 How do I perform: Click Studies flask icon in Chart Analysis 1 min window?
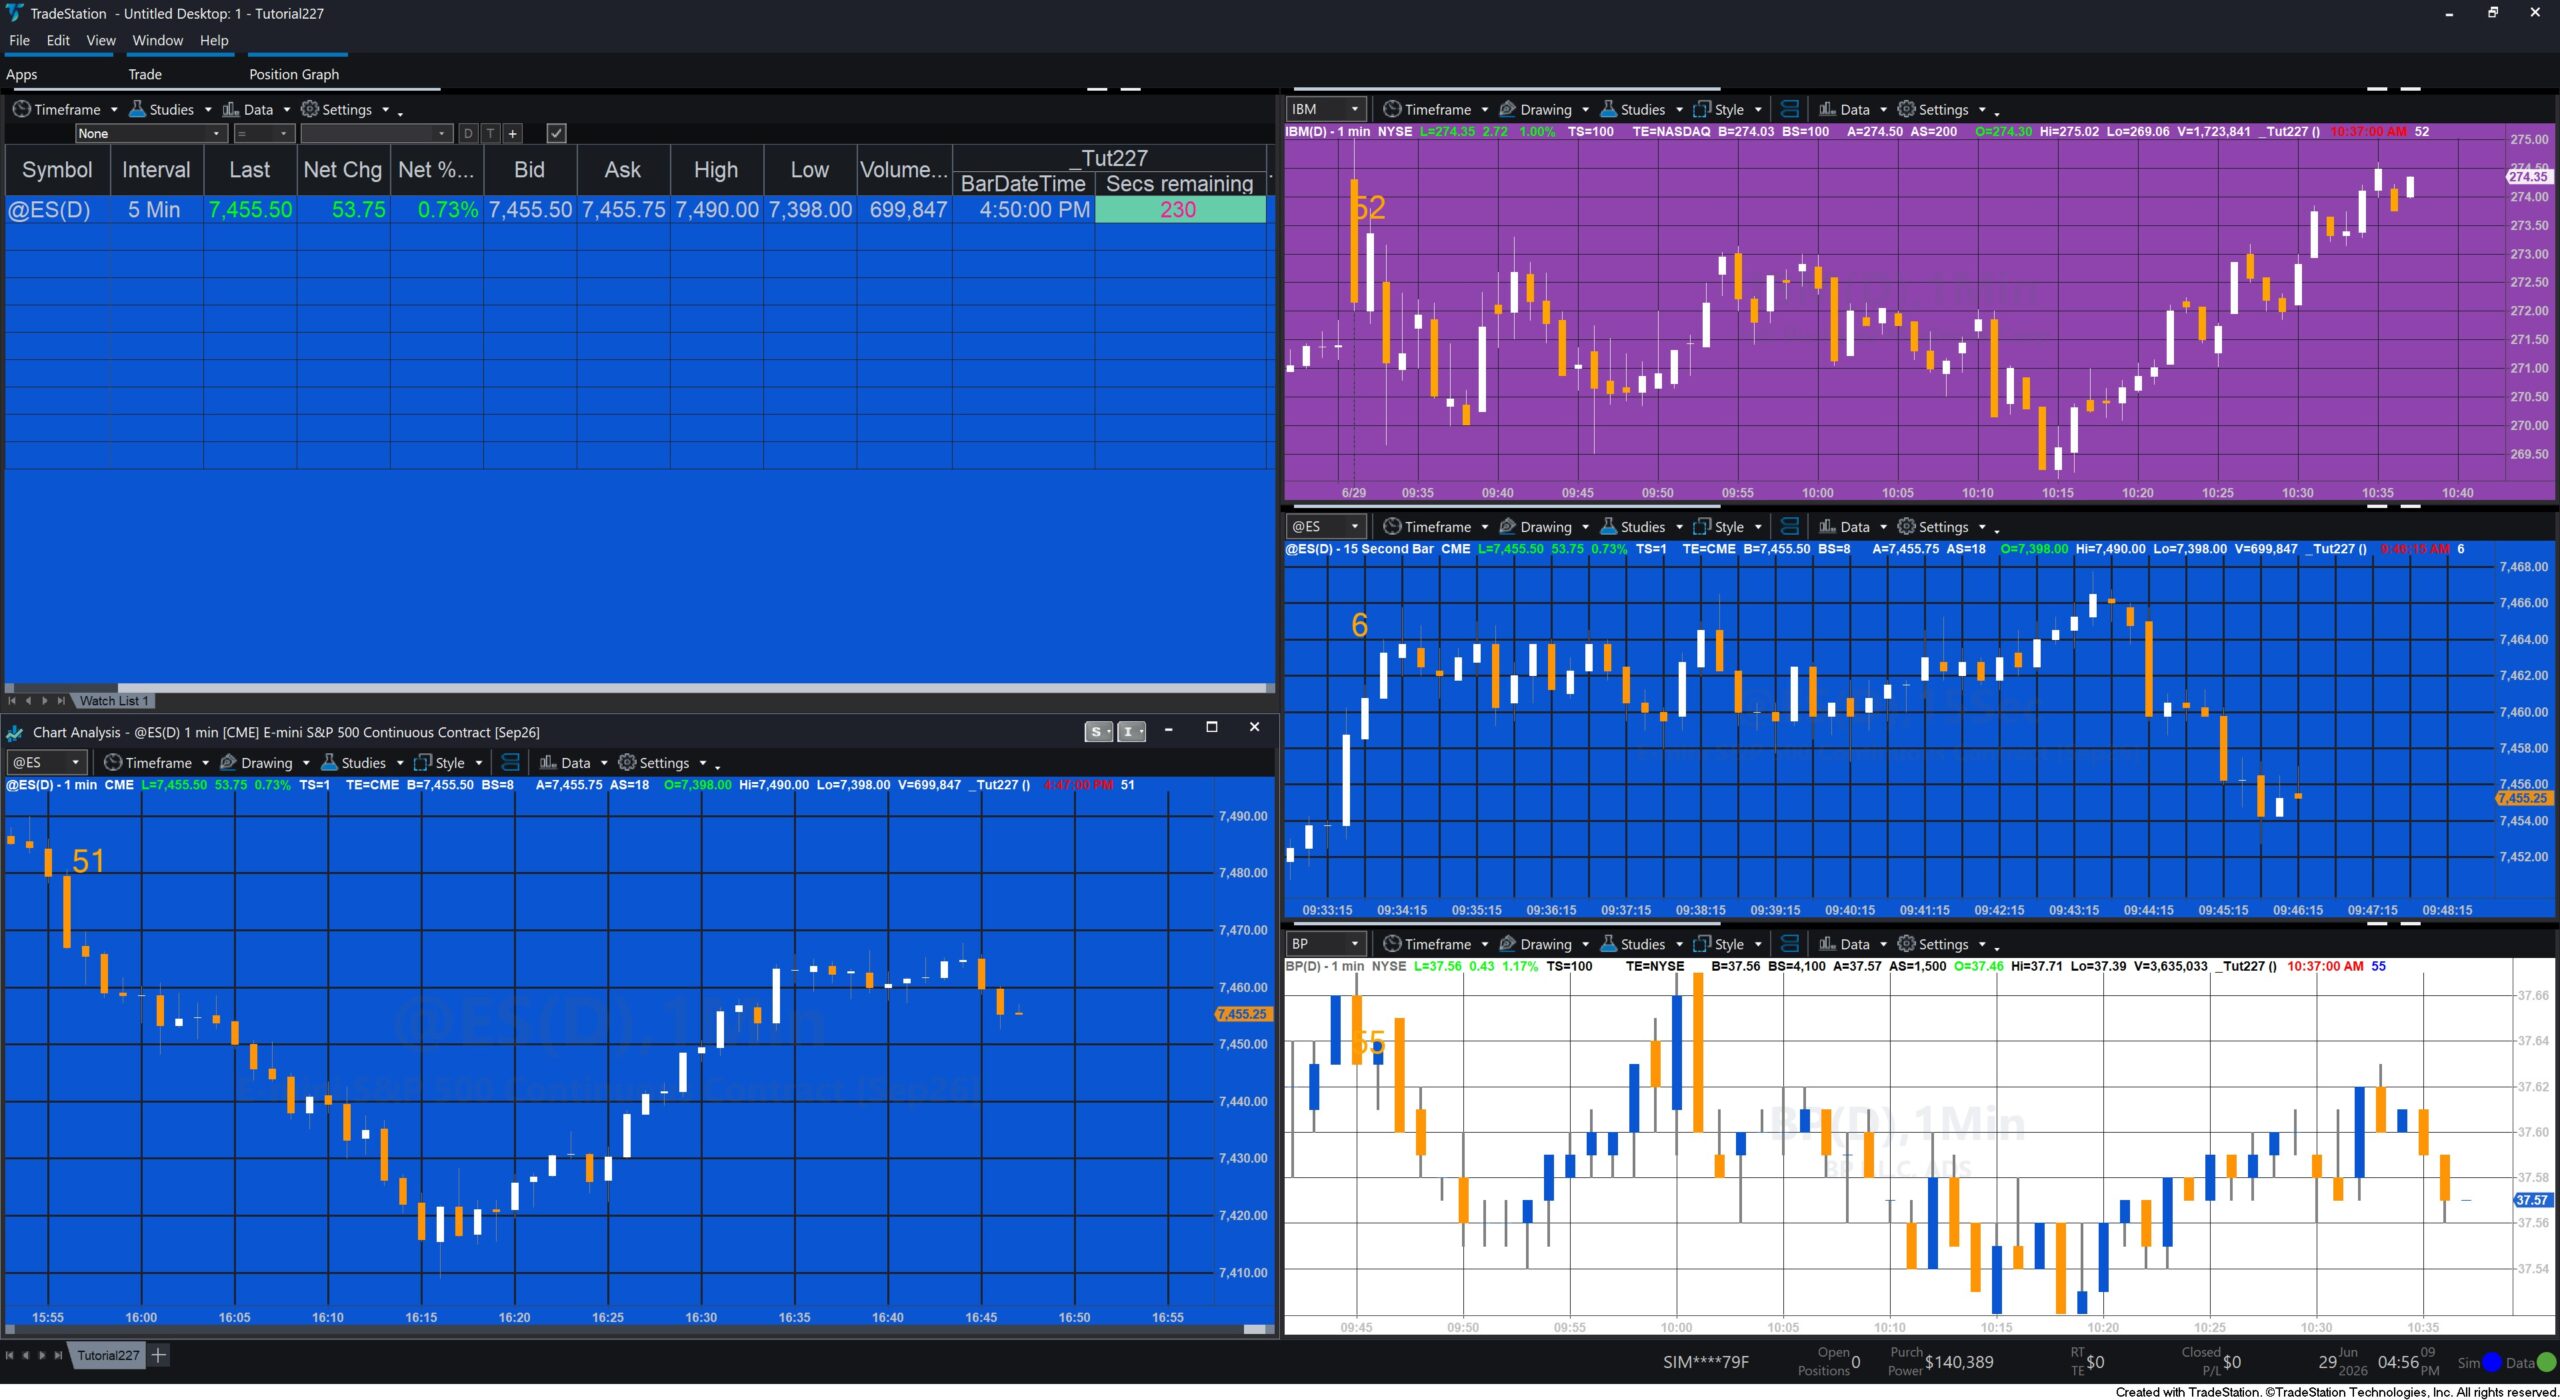(x=329, y=762)
